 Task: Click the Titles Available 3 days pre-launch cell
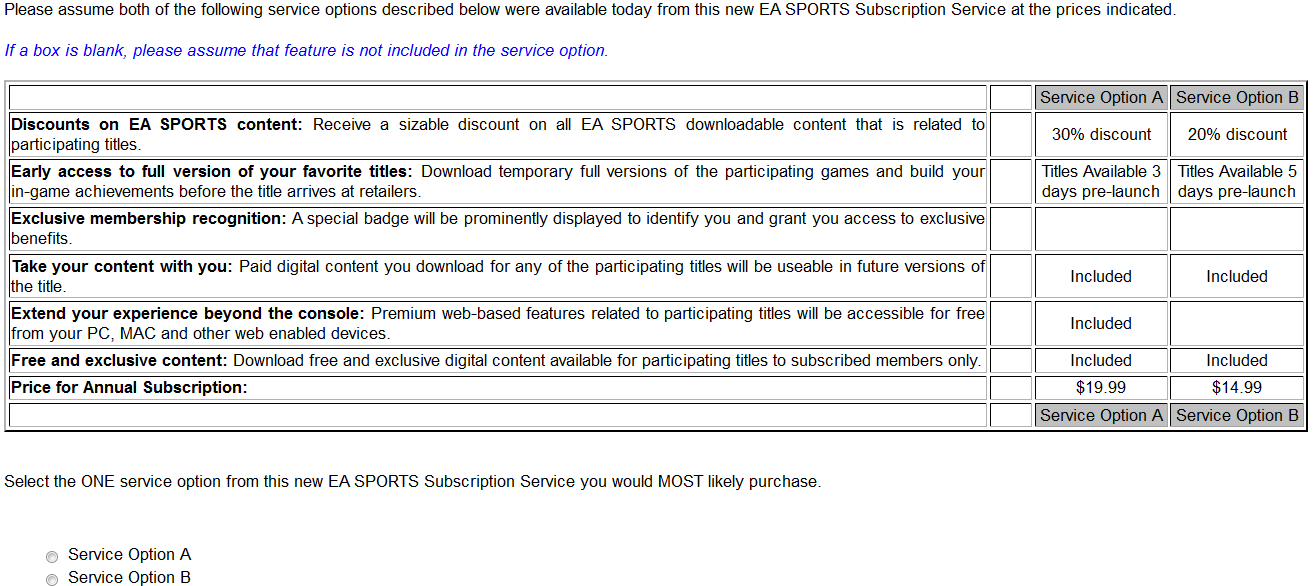click(x=1101, y=181)
